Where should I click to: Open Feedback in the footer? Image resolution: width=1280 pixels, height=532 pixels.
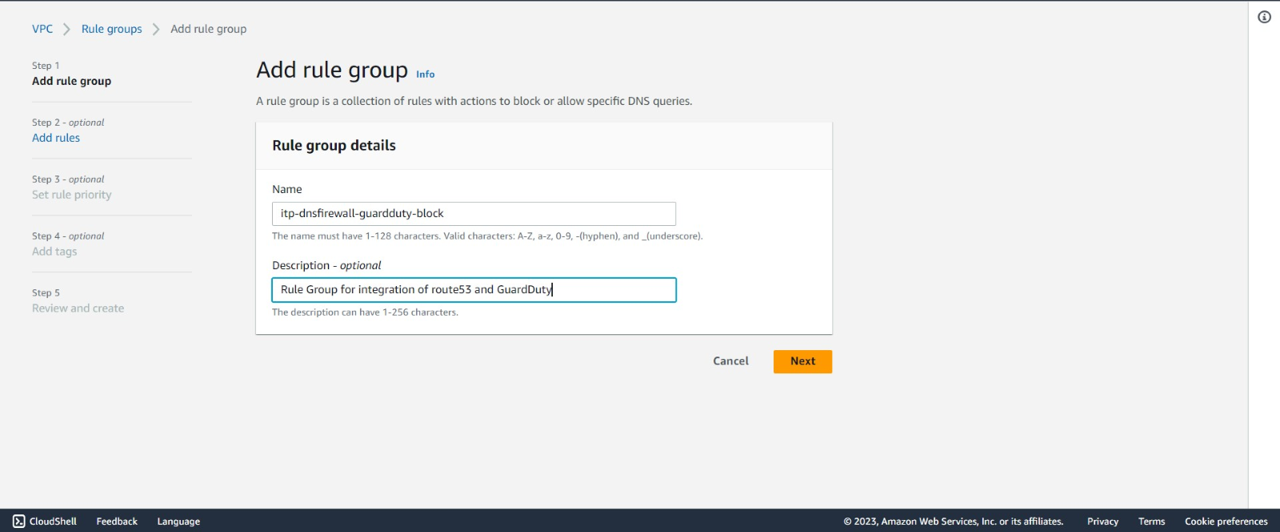coord(117,521)
